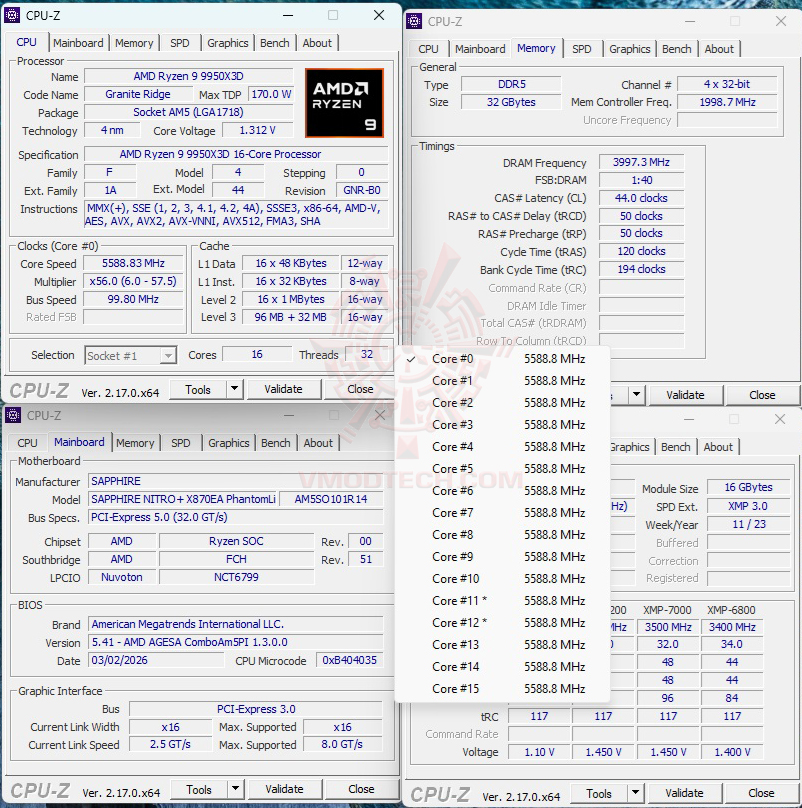Image resolution: width=802 pixels, height=808 pixels.
Task: Click CPU-Z app icon in CPU window title
Action: click(12, 15)
